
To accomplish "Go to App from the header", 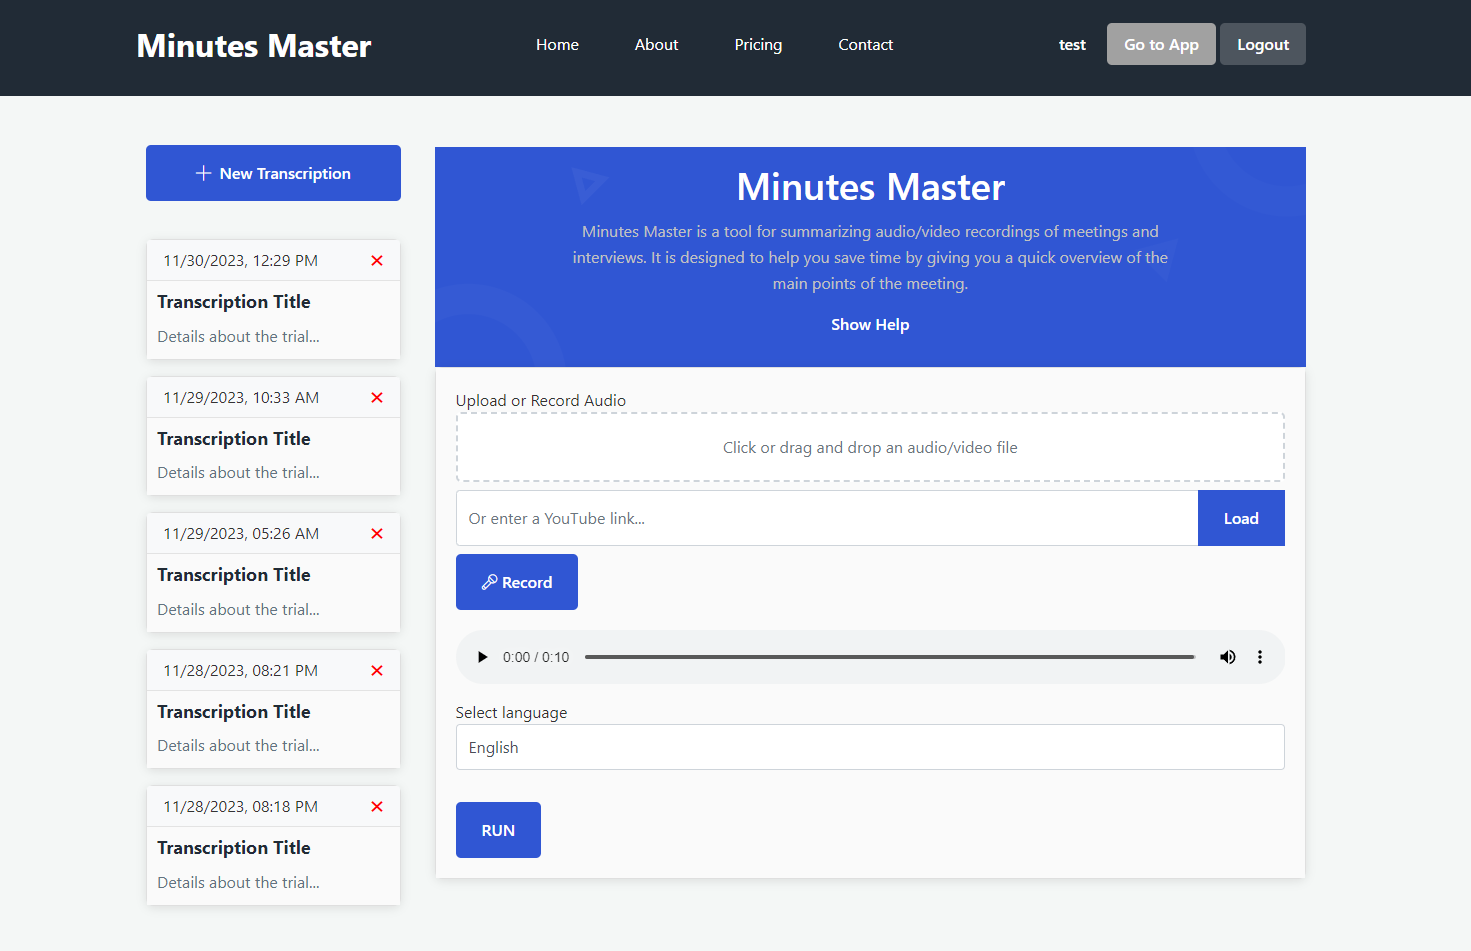I will pyautogui.click(x=1161, y=44).
